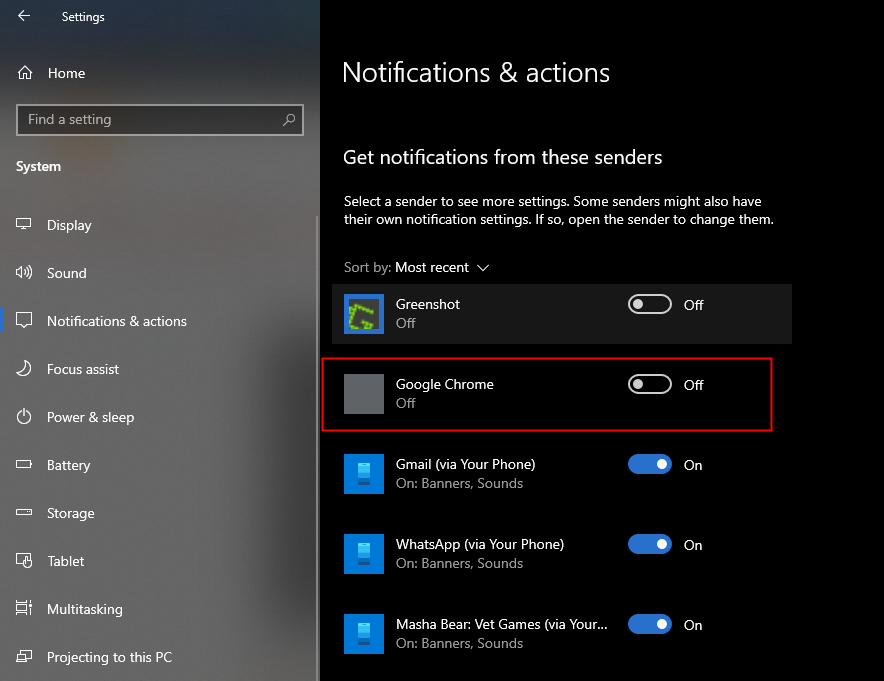Image resolution: width=884 pixels, height=681 pixels.
Task: Click the Storage drive icon
Action: (x=24, y=512)
